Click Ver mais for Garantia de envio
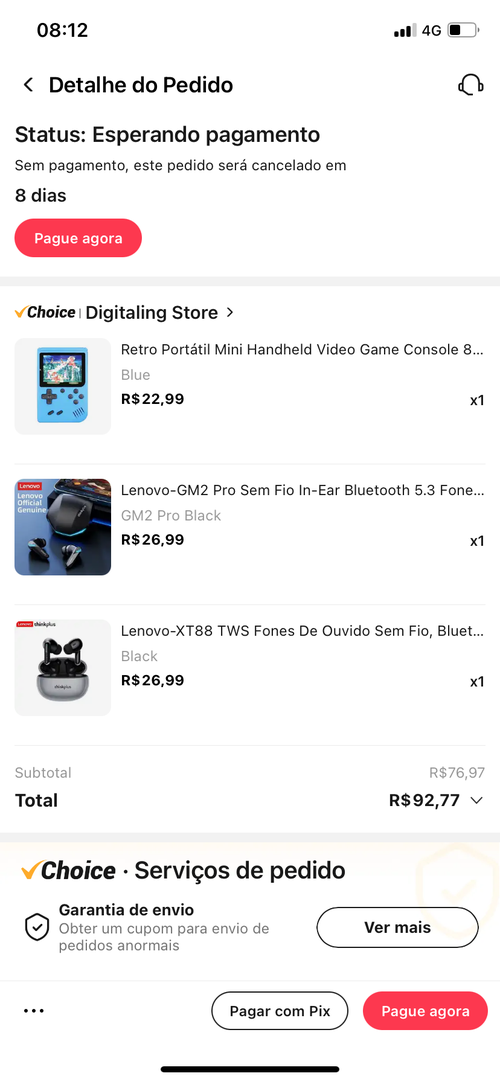The height and width of the screenshot is (1082, 500). (x=397, y=927)
